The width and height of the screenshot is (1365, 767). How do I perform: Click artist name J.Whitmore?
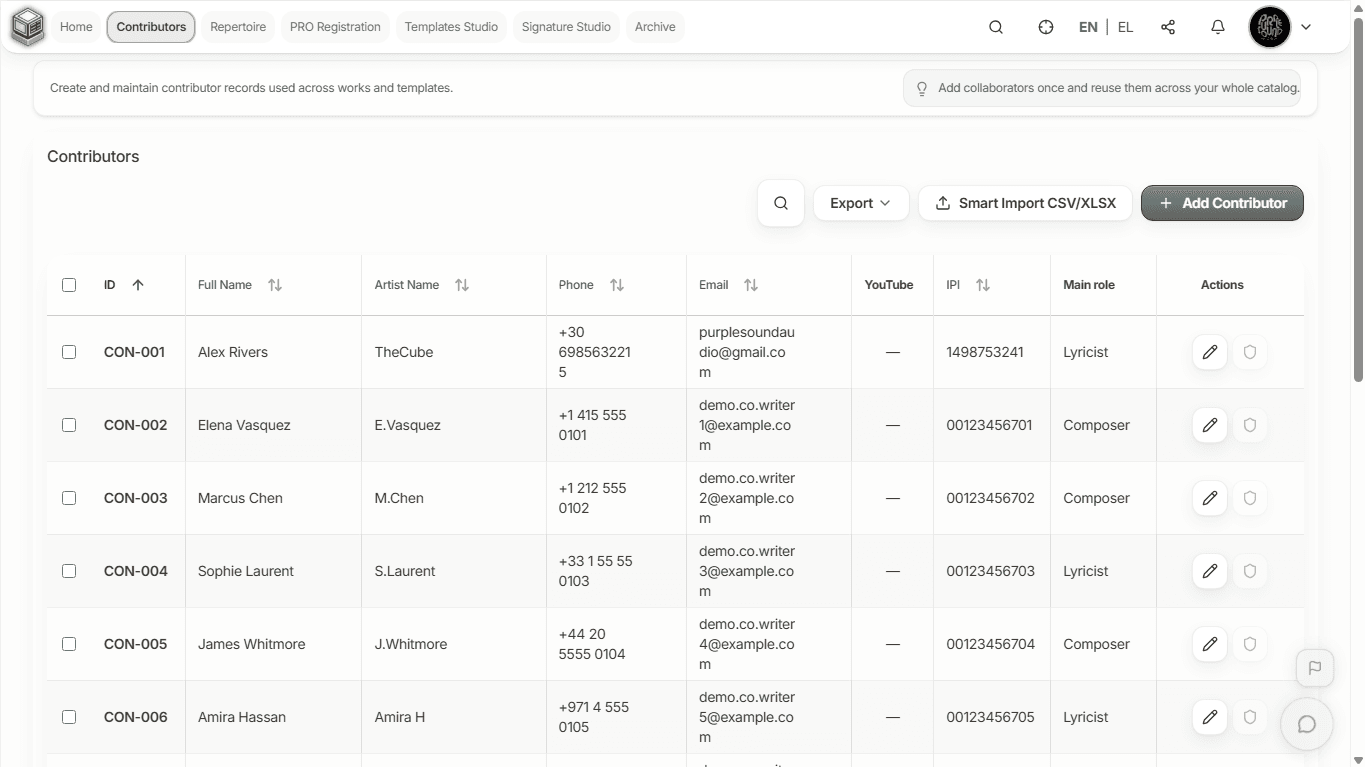click(411, 644)
